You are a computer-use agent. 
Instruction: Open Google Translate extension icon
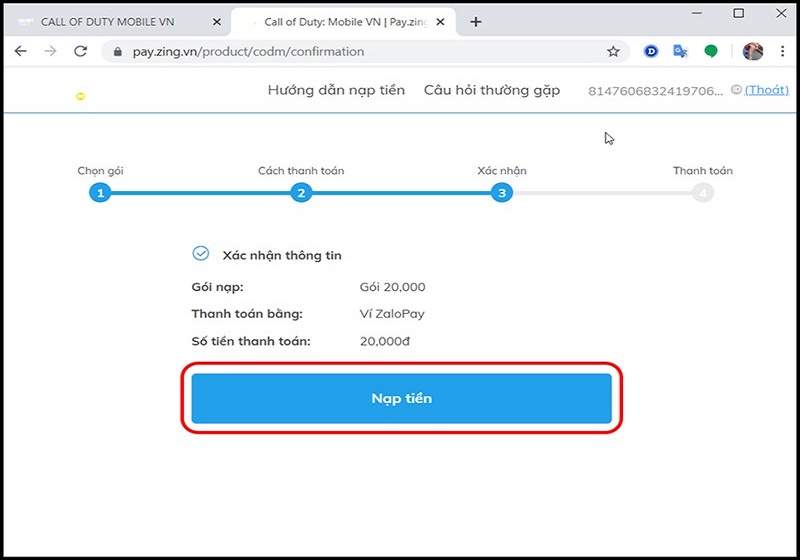680,51
